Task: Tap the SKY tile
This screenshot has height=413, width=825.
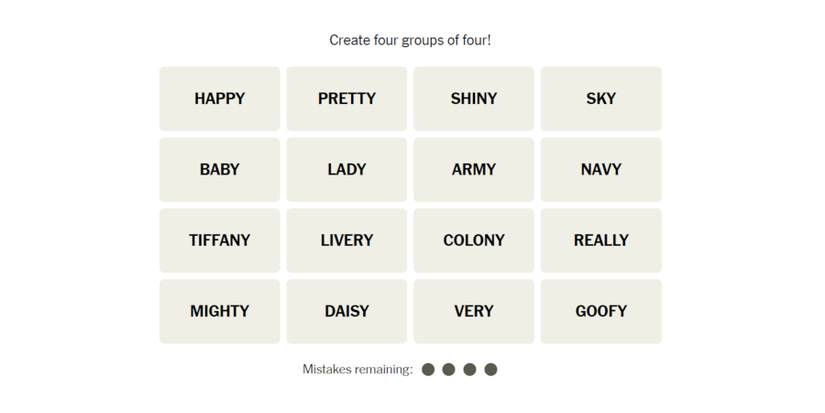Action: [600, 99]
